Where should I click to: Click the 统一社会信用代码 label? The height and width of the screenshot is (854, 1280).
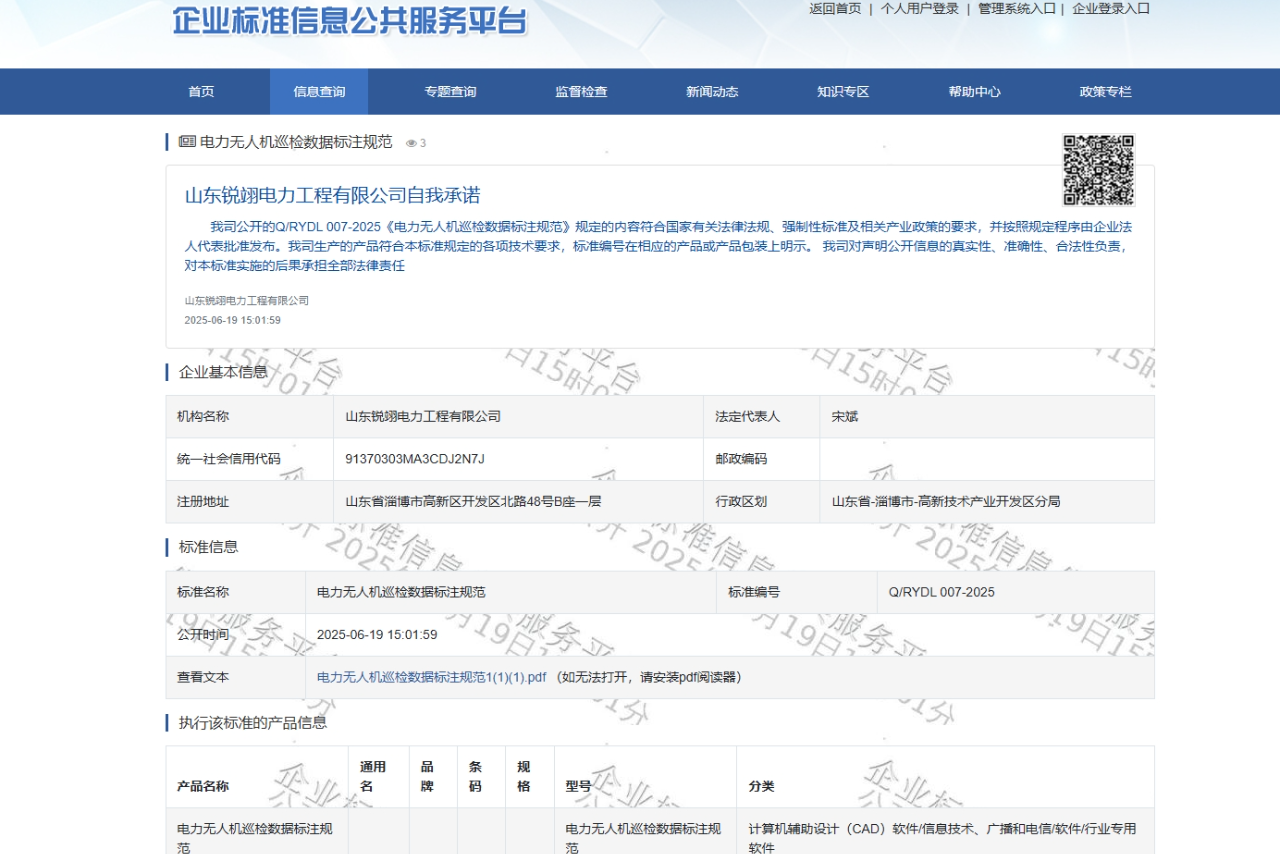(x=229, y=459)
